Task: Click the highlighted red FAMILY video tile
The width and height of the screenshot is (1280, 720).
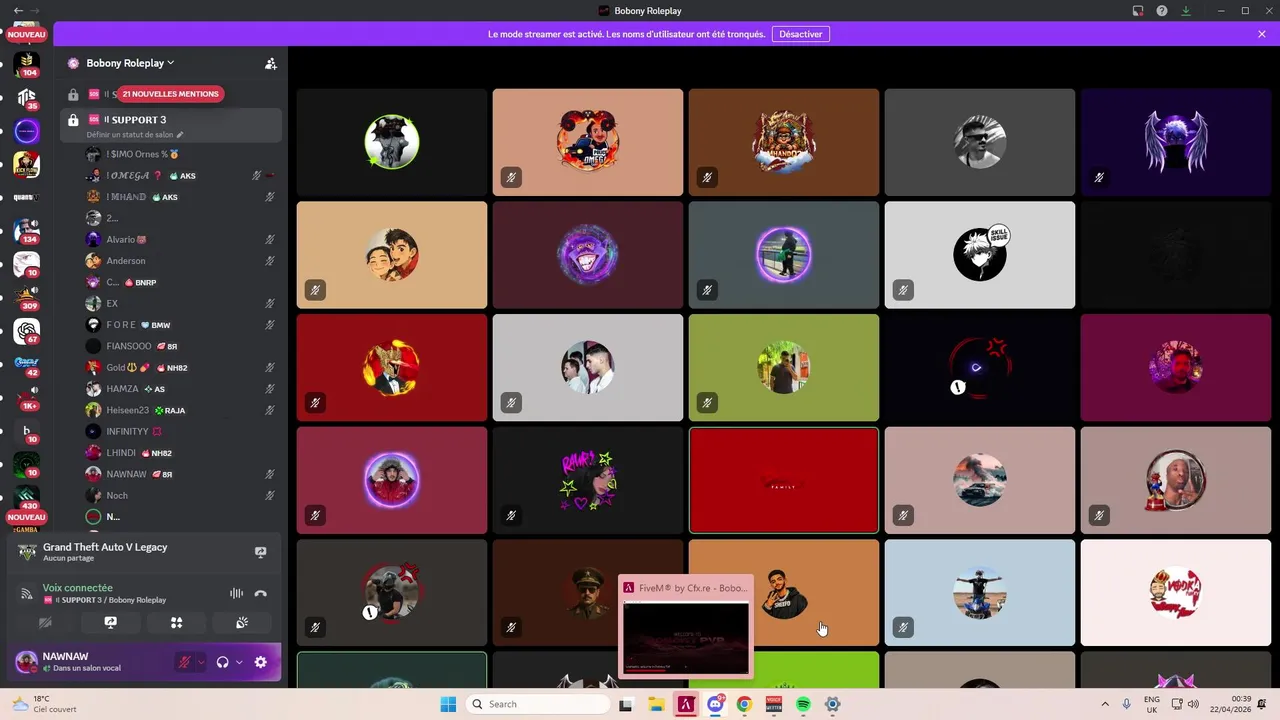Action: pyautogui.click(x=784, y=481)
